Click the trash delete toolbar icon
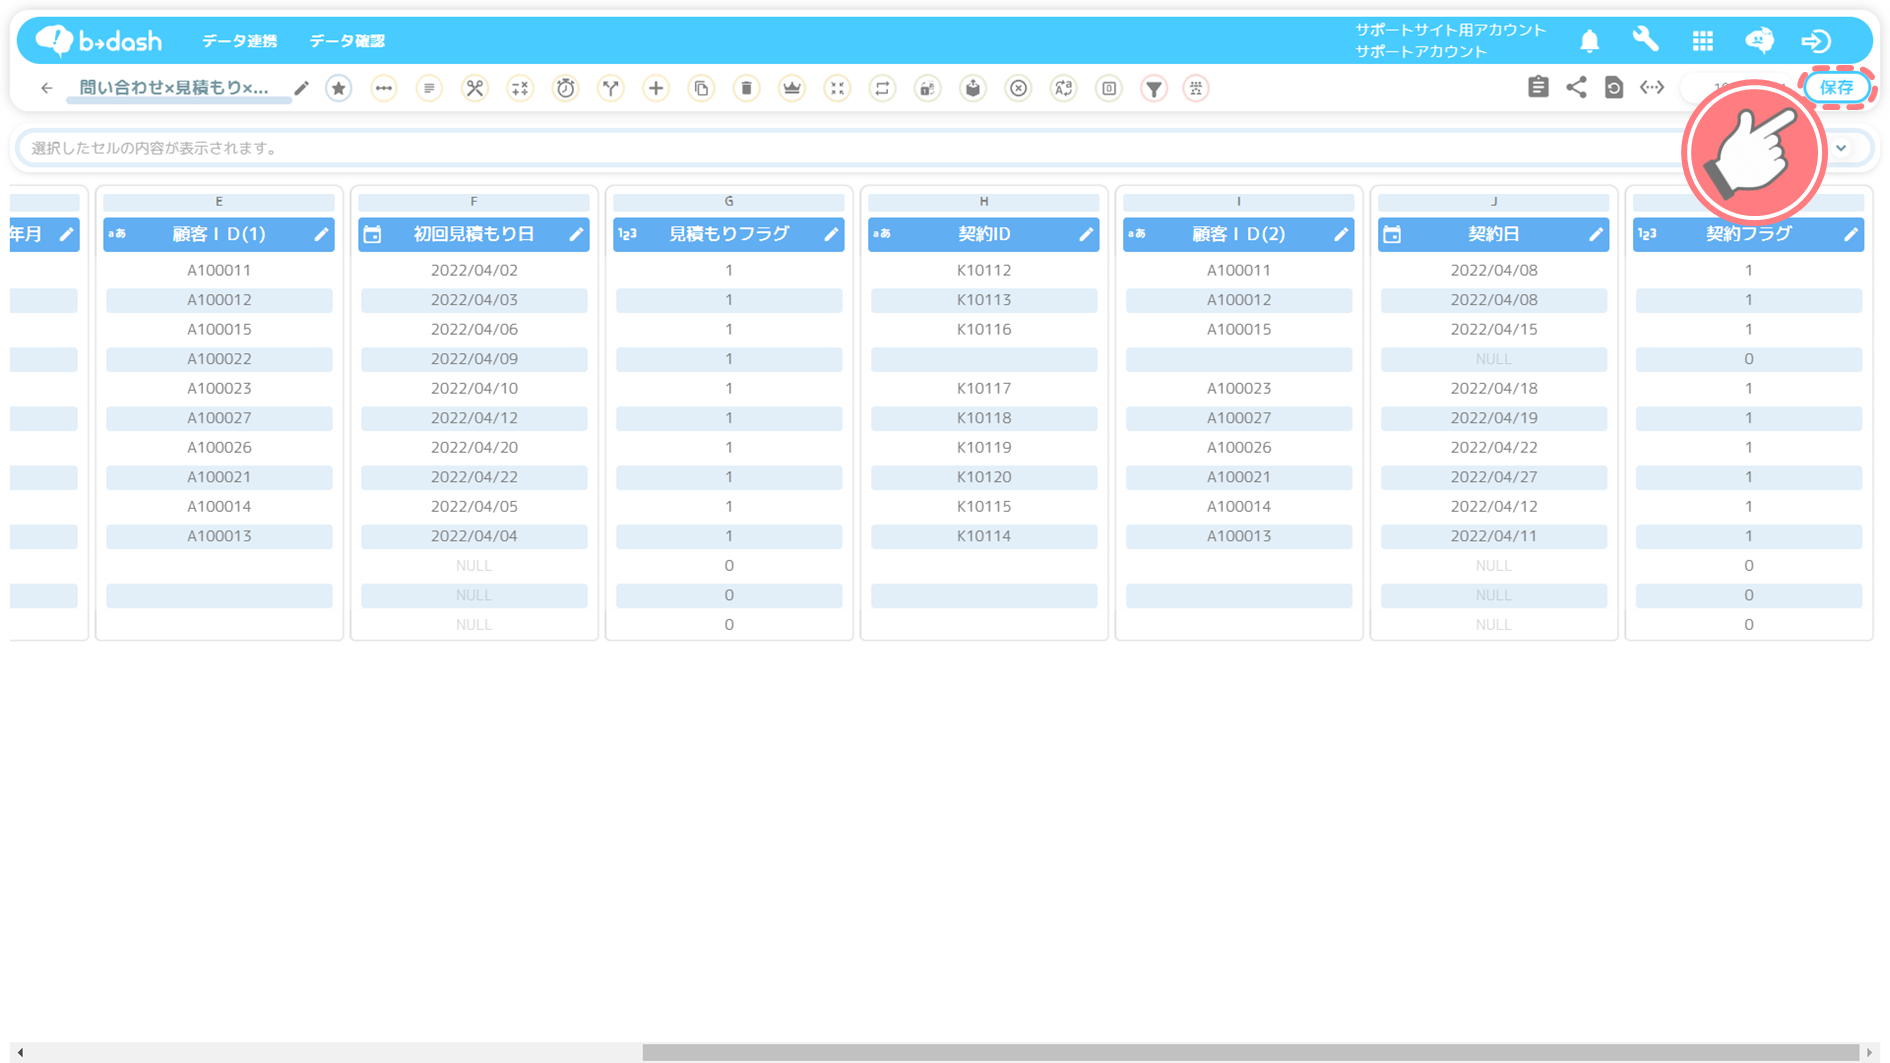 coord(747,89)
